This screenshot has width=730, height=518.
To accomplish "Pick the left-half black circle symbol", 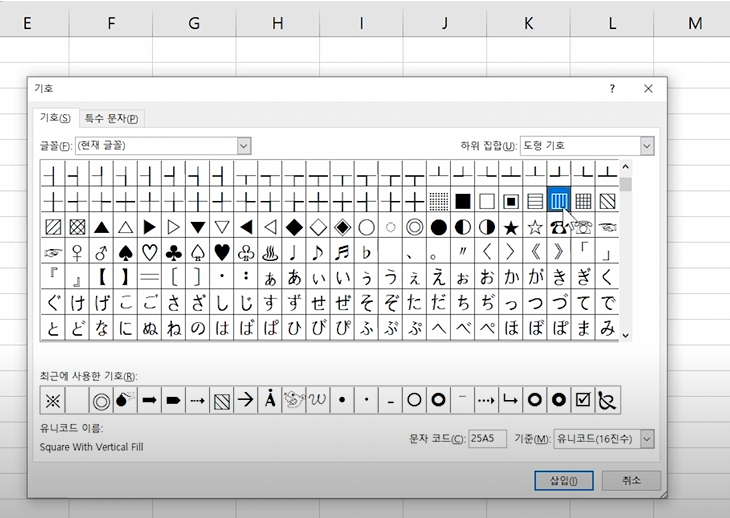I will pyautogui.click(x=462, y=228).
